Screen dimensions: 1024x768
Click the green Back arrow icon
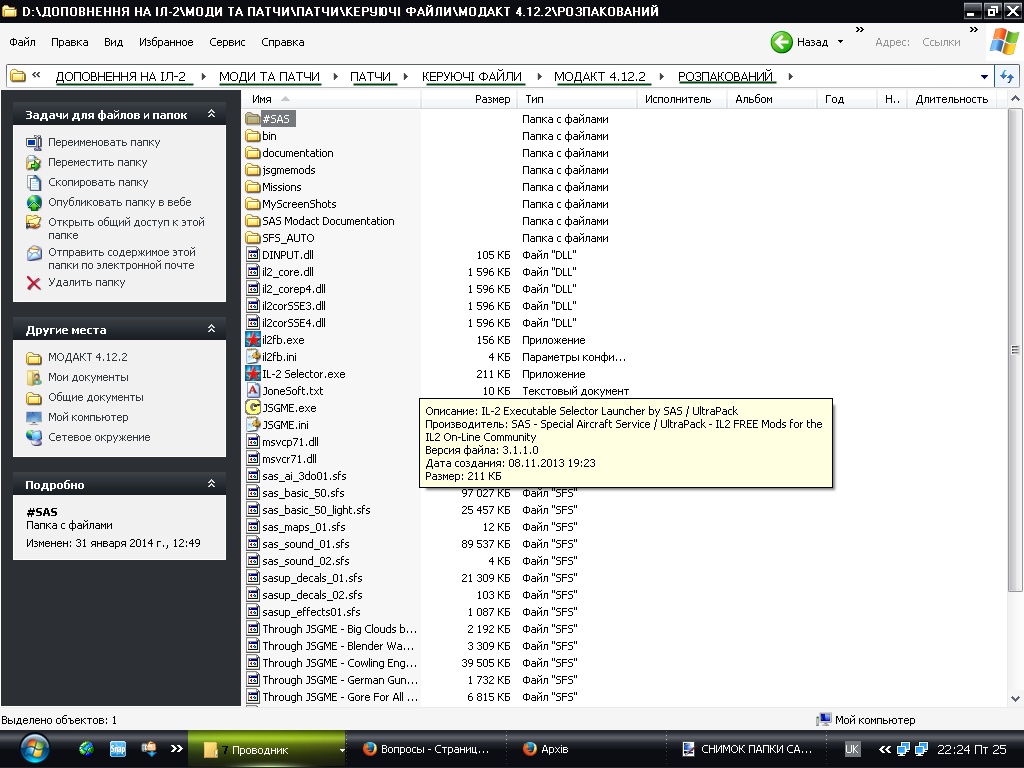coord(781,42)
